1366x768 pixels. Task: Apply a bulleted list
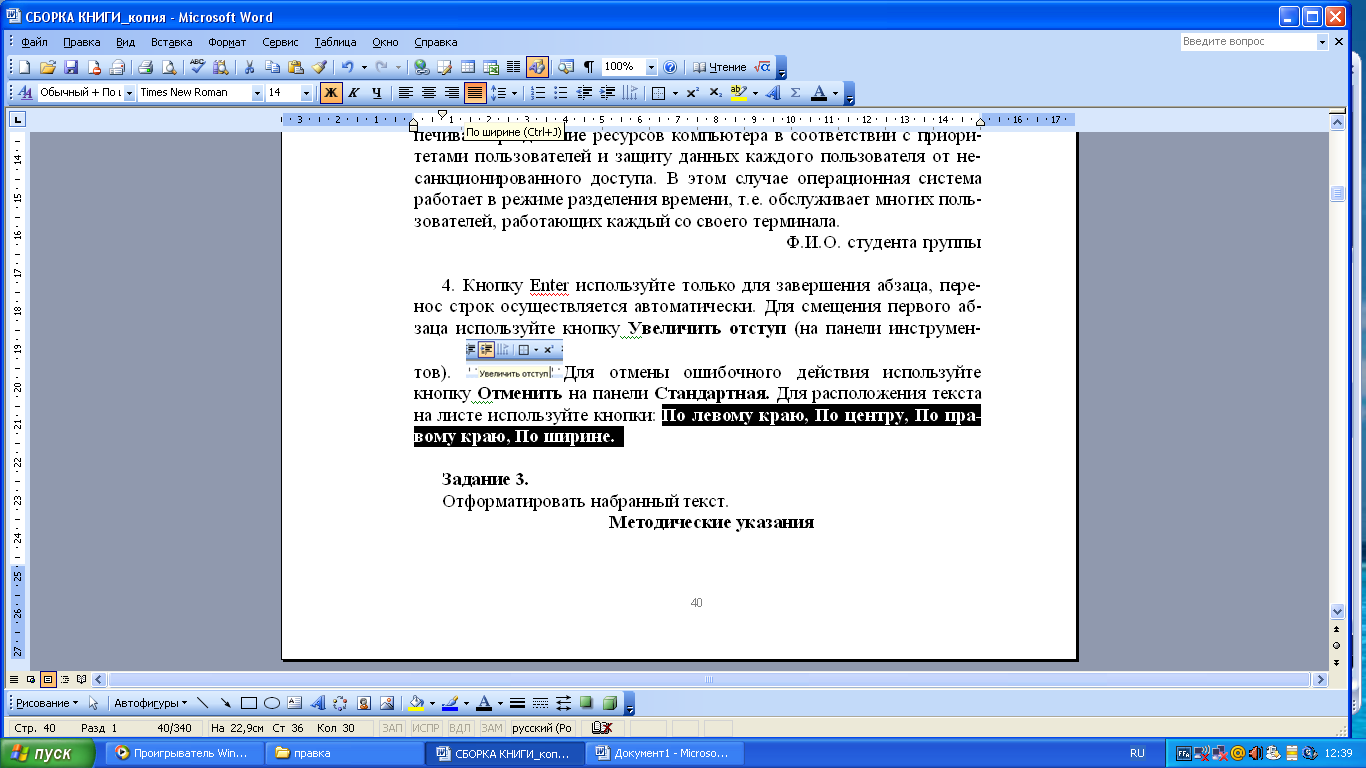click(x=560, y=92)
